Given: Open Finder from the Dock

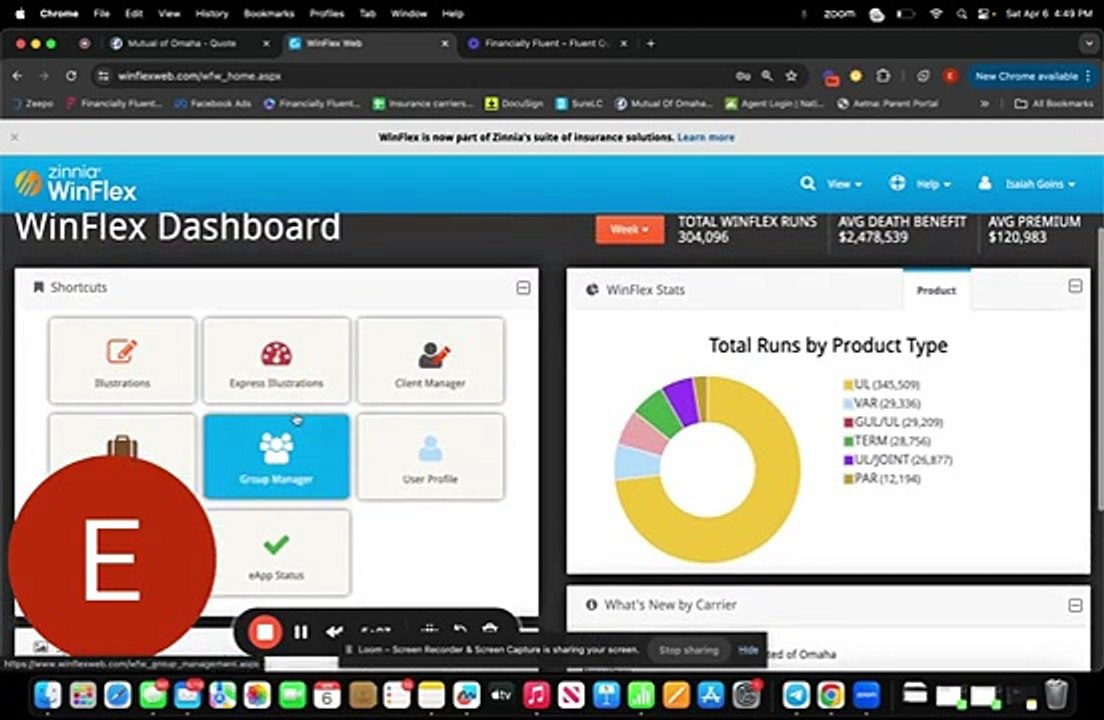Looking at the screenshot, I should pyautogui.click(x=48, y=695).
